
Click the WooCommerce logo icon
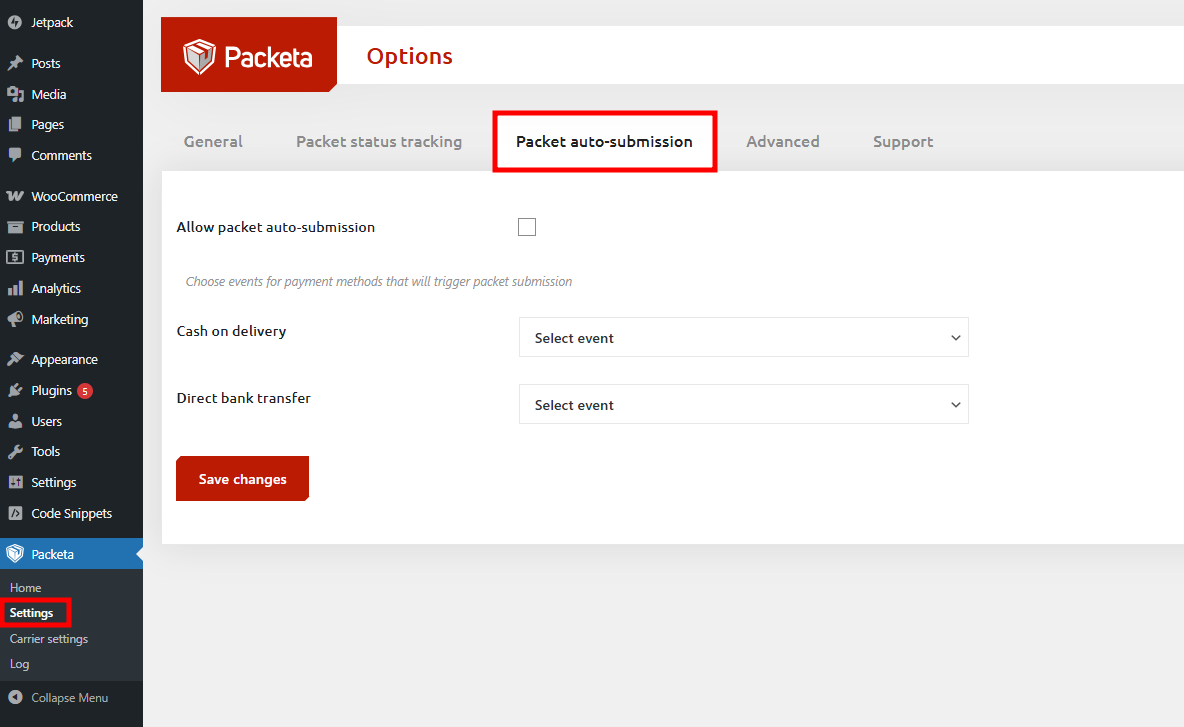click(15, 196)
